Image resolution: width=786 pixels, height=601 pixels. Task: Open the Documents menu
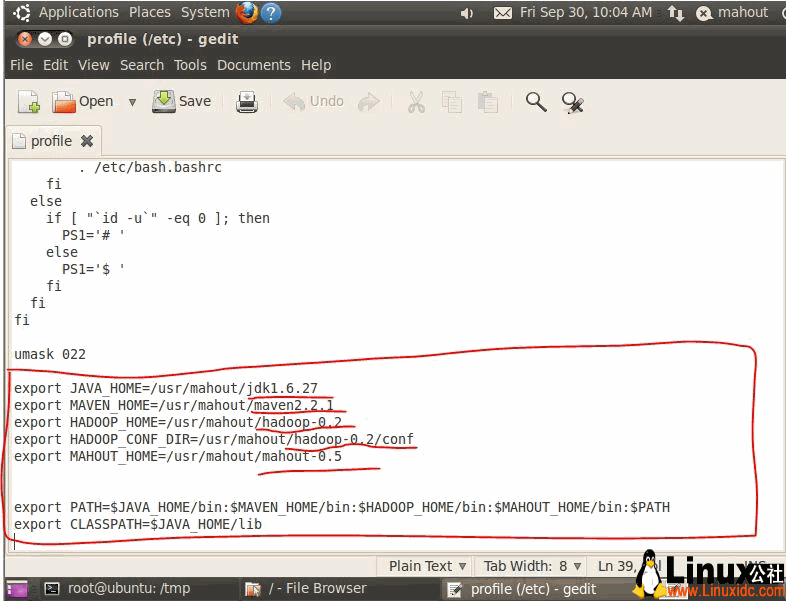tap(254, 65)
